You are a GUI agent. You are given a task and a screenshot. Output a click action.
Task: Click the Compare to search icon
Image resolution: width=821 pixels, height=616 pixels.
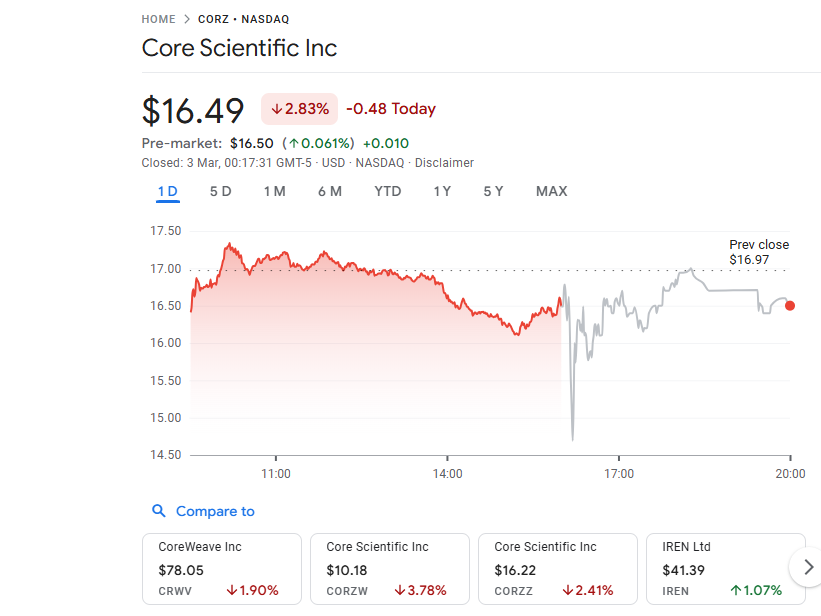coord(158,511)
